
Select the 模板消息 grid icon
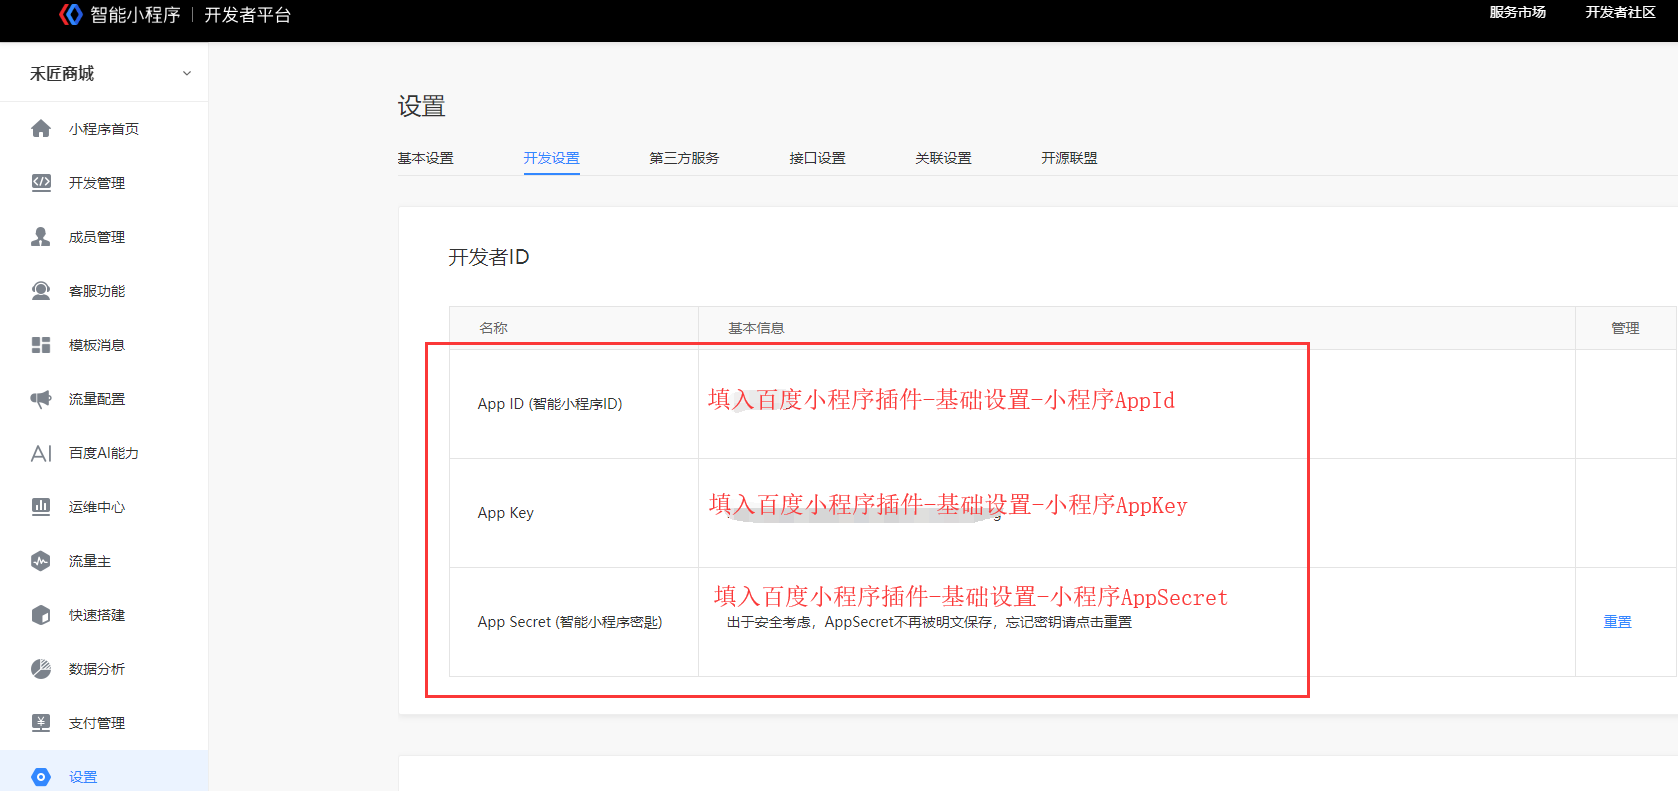coord(41,345)
